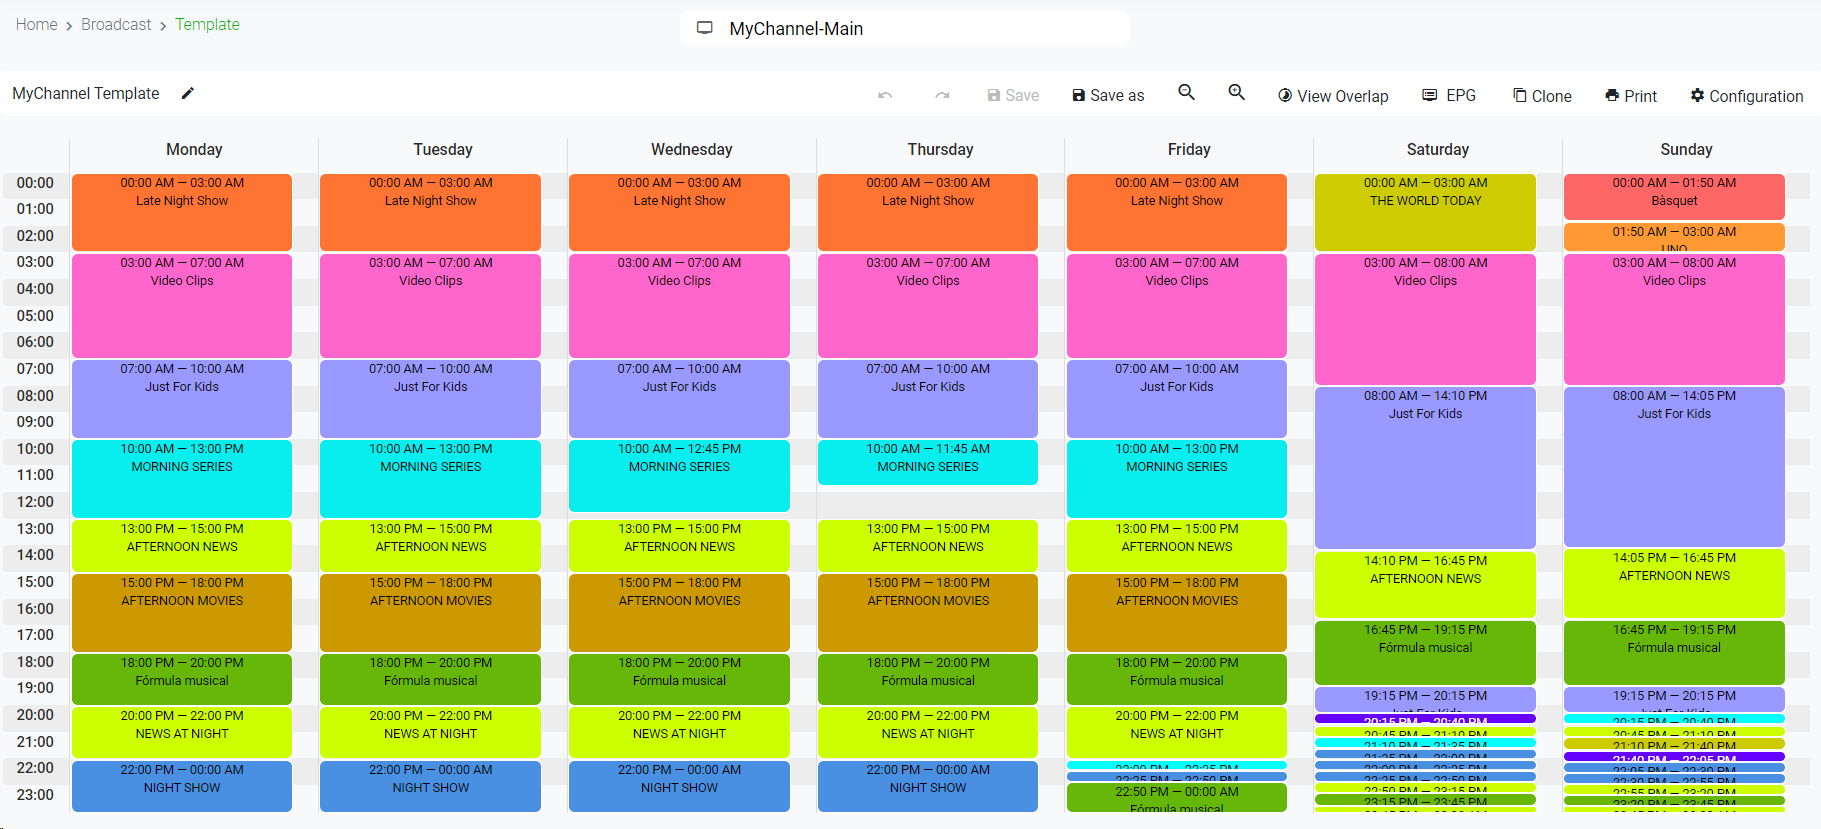This screenshot has height=829, width=1821.
Task: Click the redo arrow icon
Action: 942,96
